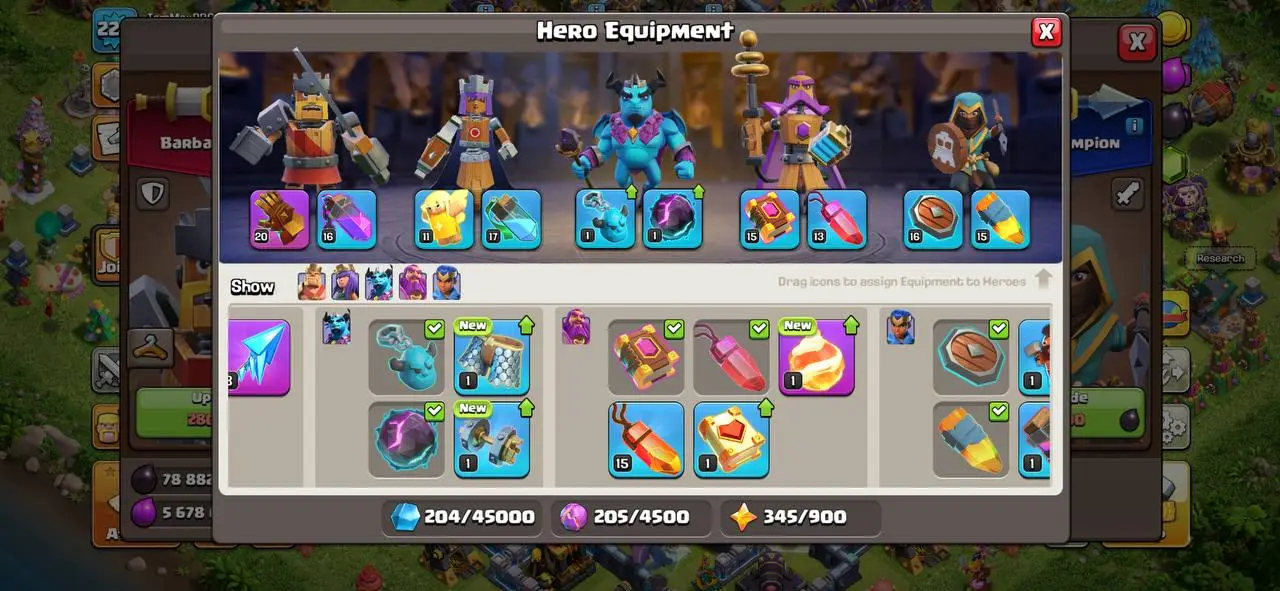Tap the Glowy Ore 205/4500 counter
The width and height of the screenshot is (1280, 591).
pos(626,517)
